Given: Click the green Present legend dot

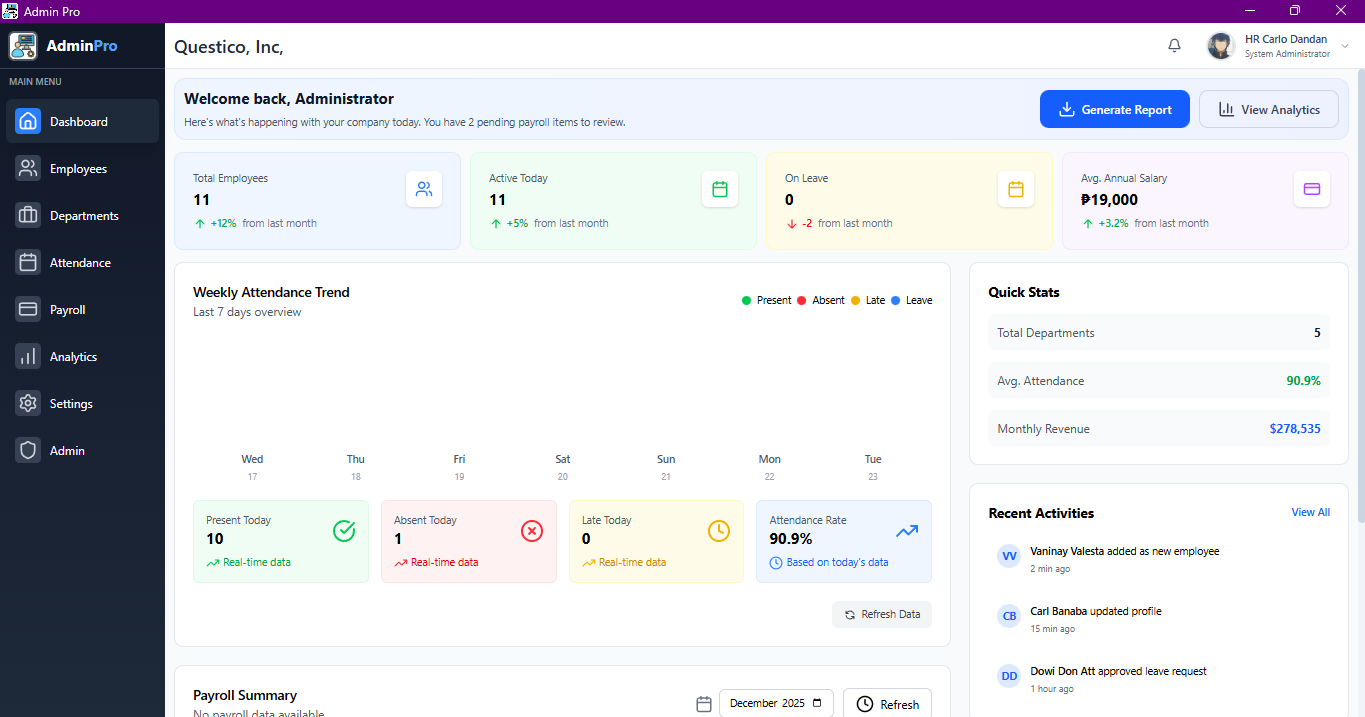Looking at the screenshot, I should coord(746,300).
